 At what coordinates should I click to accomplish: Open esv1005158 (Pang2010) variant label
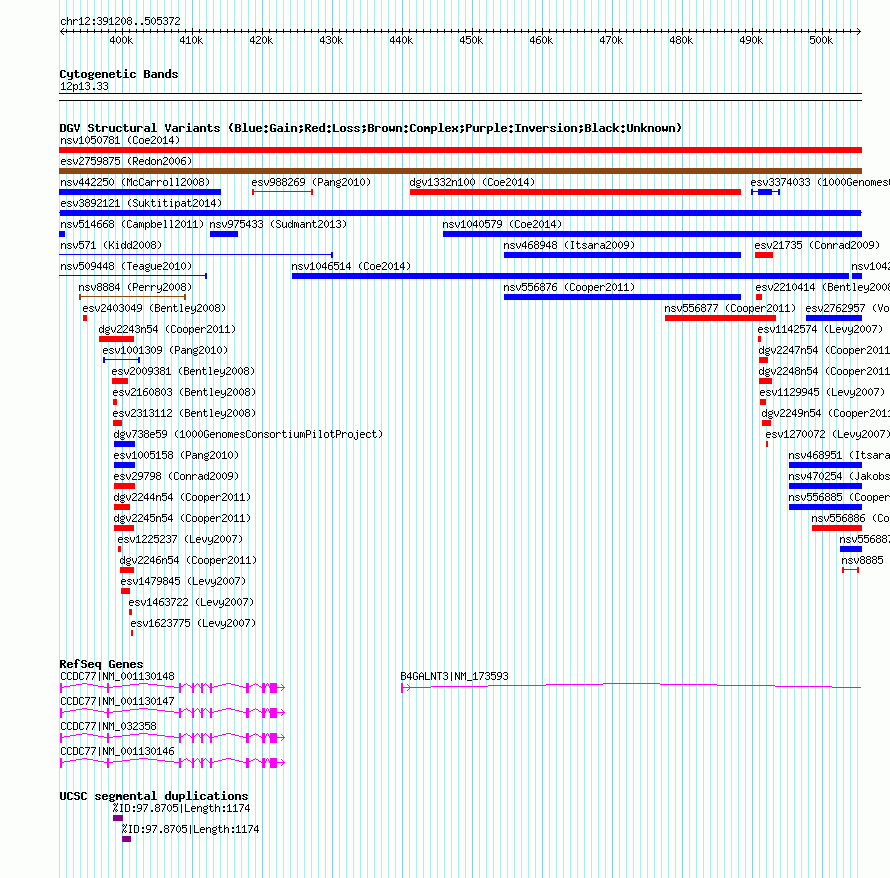tap(176, 455)
